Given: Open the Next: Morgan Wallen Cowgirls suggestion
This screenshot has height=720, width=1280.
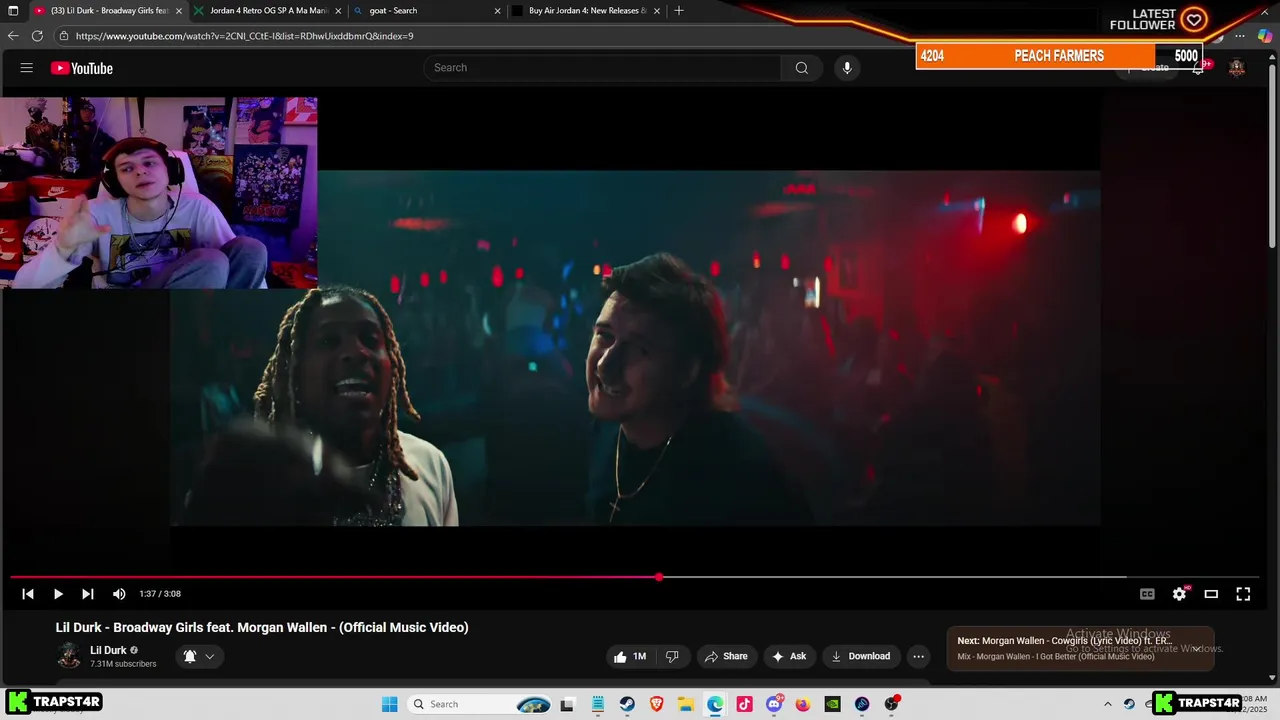Looking at the screenshot, I should [1064, 641].
